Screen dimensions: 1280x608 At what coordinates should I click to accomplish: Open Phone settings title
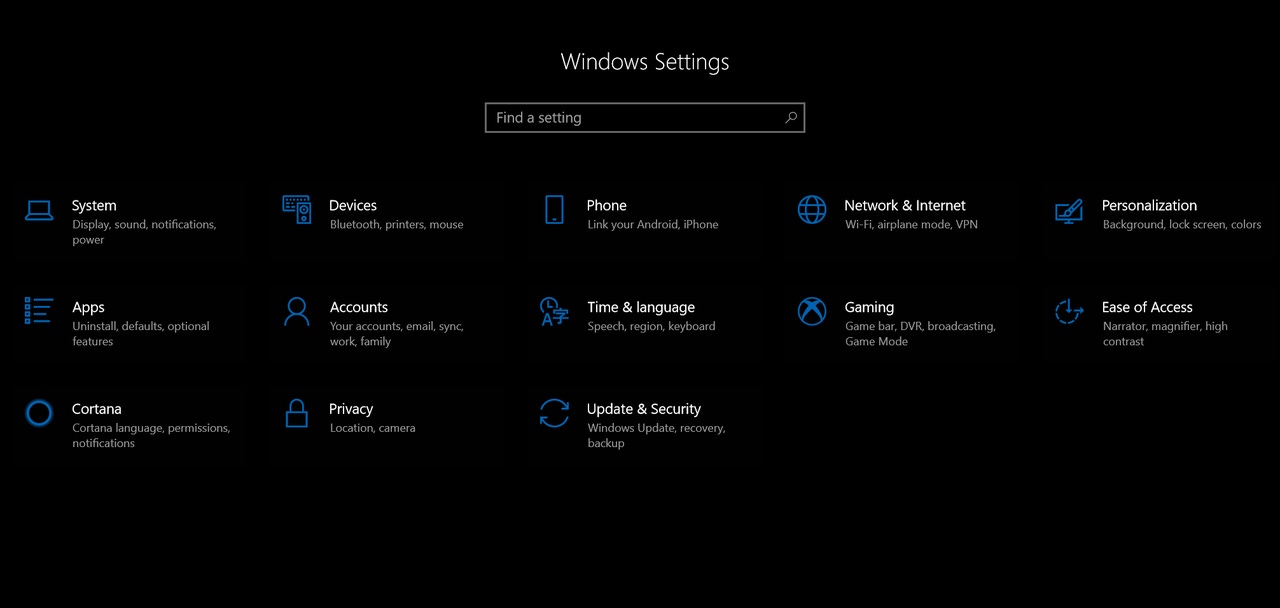pyautogui.click(x=607, y=205)
